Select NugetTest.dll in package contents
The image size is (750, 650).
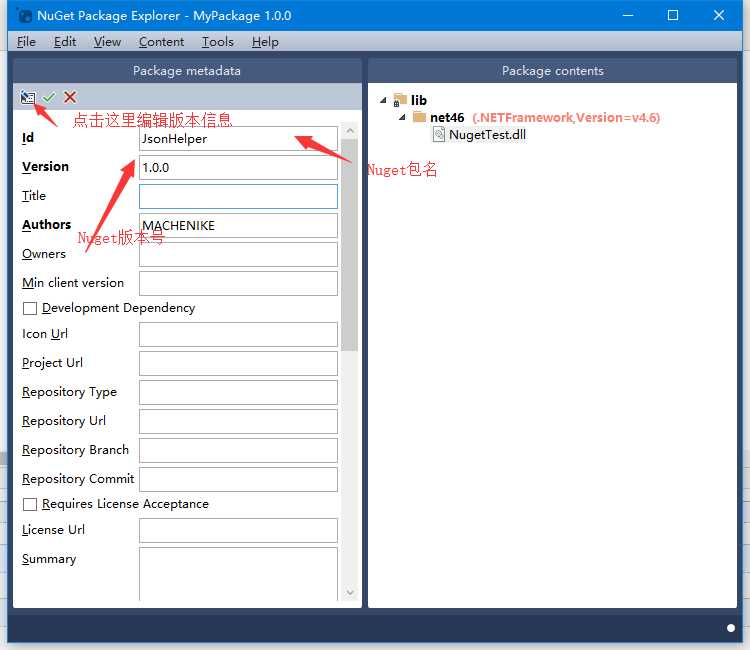click(487, 135)
